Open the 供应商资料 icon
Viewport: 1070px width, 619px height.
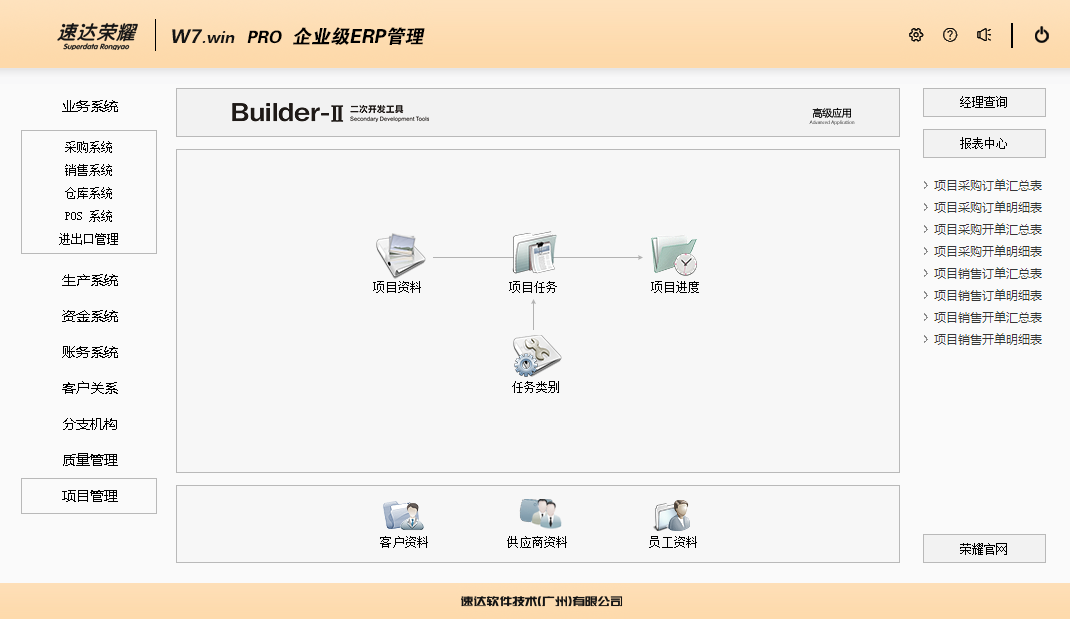539,514
